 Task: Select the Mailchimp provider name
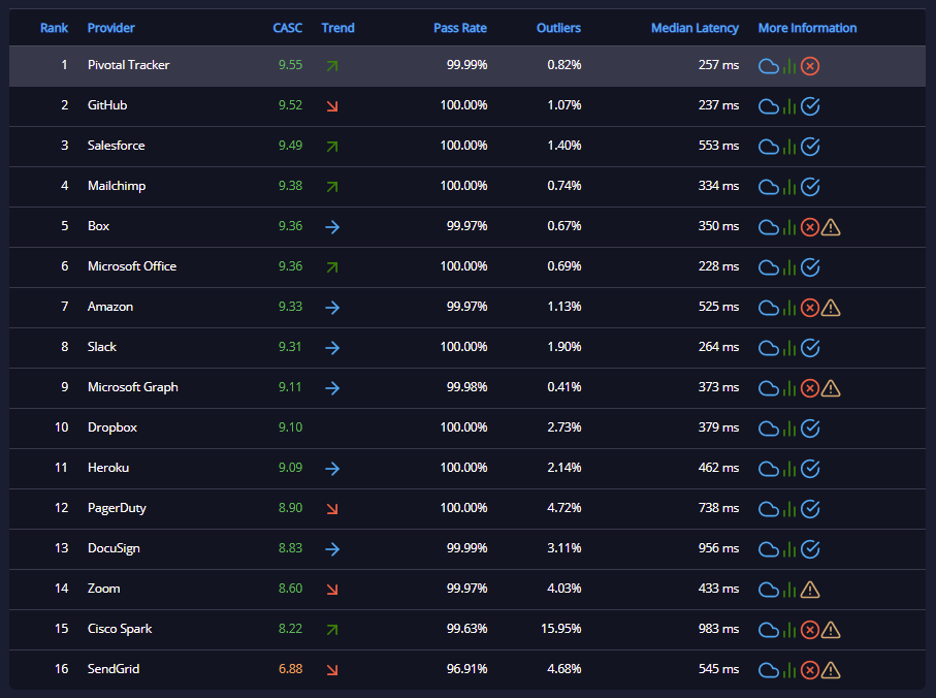point(116,186)
